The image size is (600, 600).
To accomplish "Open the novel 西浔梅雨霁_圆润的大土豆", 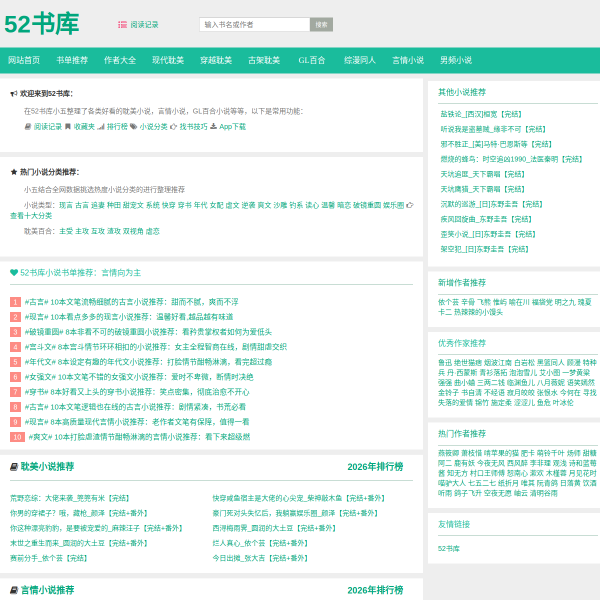I will point(274,528).
